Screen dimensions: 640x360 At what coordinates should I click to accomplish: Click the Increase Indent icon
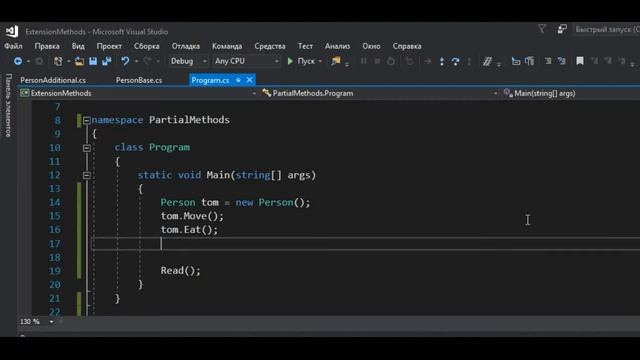click(x=562, y=61)
